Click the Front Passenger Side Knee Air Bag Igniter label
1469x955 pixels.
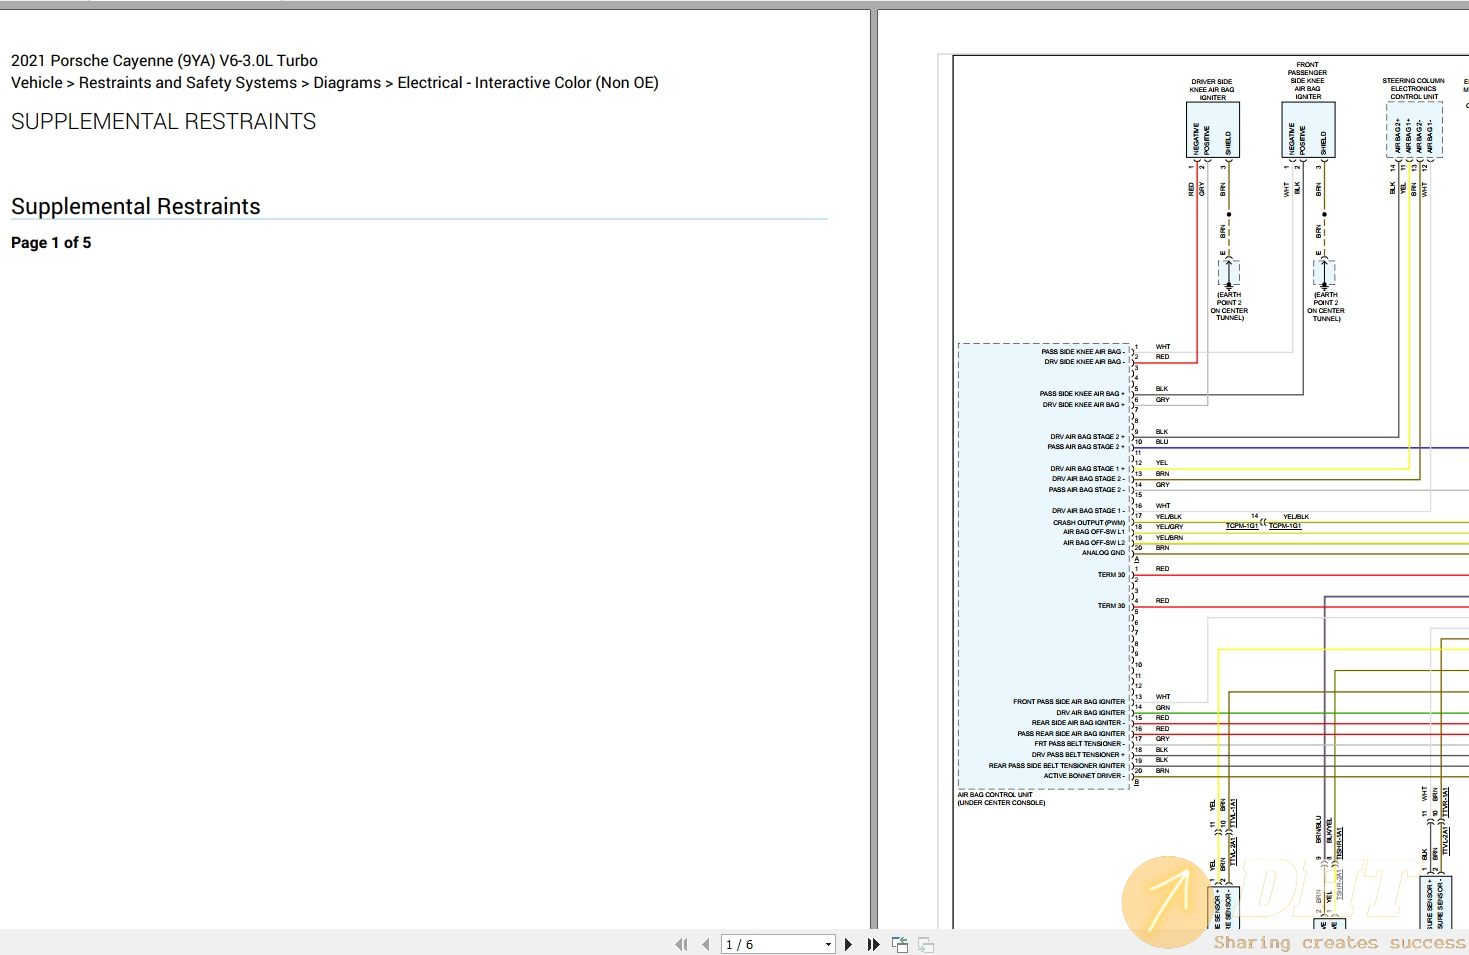(x=1307, y=81)
